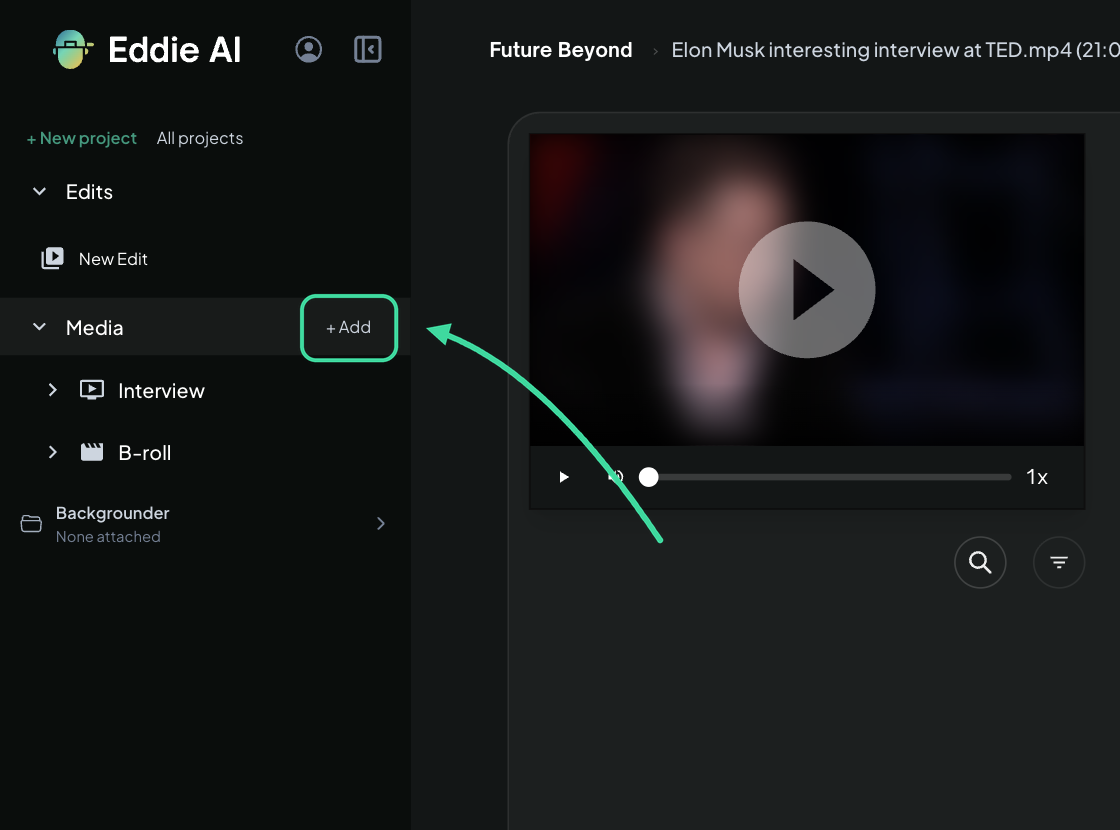Seek along the video progress track
Viewport: 1120px width, 830px height.
click(x=830, y=477)
